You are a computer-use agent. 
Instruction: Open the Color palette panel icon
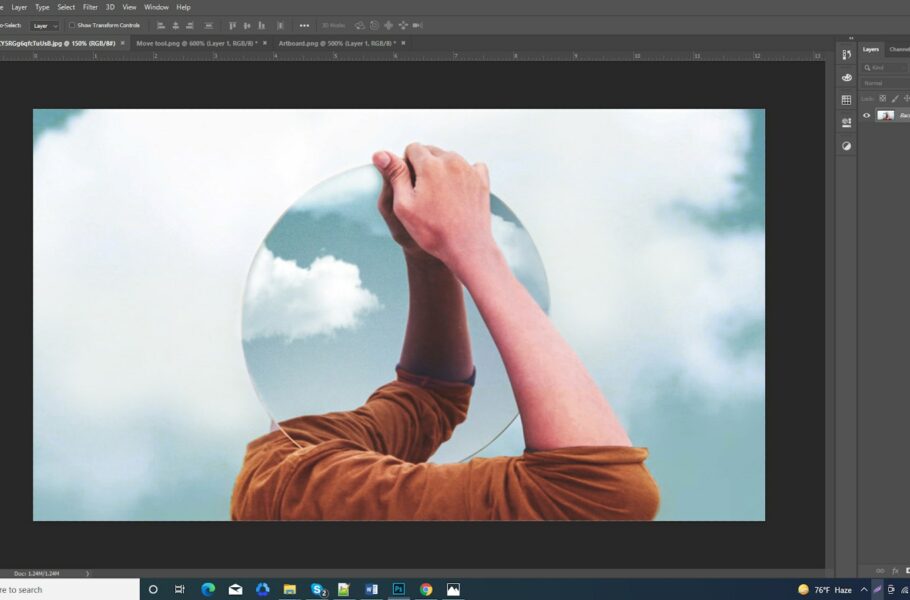pyautogui.click(x=846, y=77)
